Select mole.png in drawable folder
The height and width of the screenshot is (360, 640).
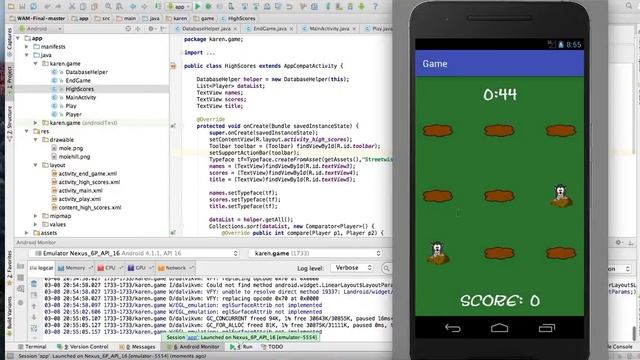coord(70,148)
